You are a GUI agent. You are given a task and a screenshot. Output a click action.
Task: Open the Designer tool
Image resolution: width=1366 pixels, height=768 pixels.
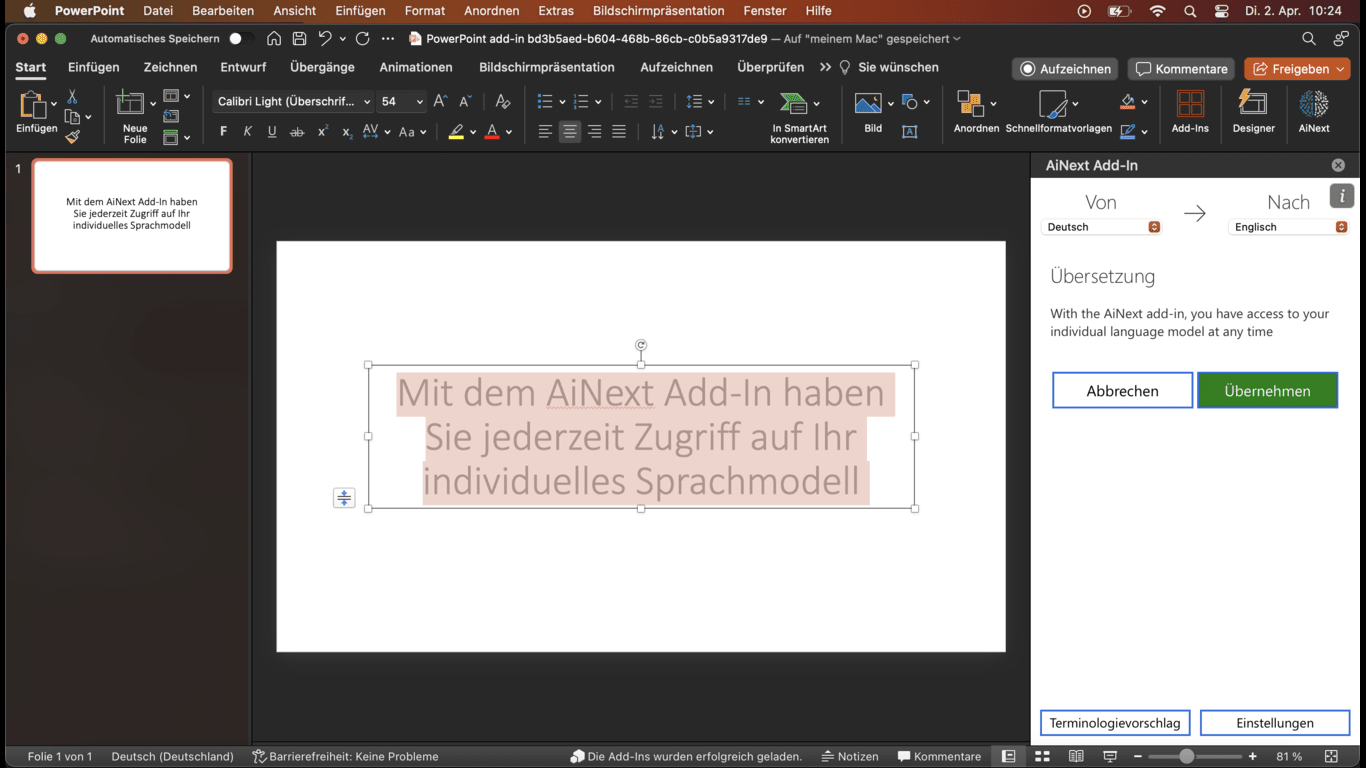(x=1253, y=110)
